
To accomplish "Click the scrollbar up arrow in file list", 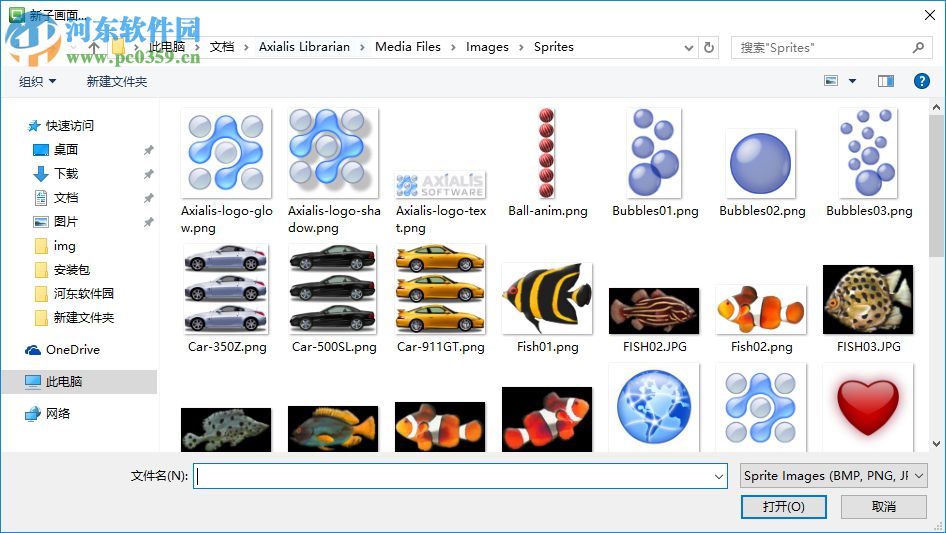I will point(936,107).
